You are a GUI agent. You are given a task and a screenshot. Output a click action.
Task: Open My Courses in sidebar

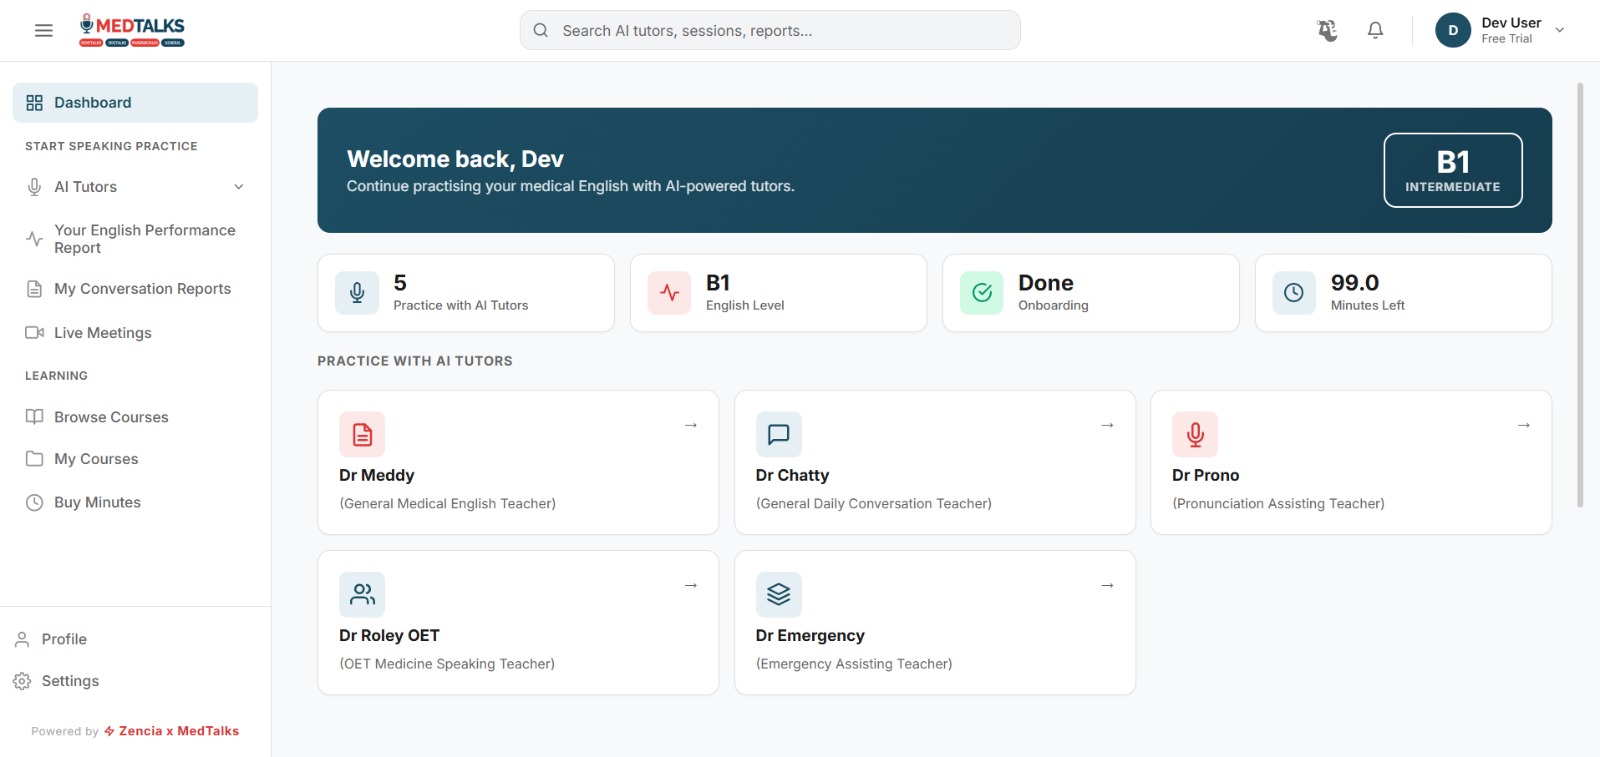tap(135, 459)
